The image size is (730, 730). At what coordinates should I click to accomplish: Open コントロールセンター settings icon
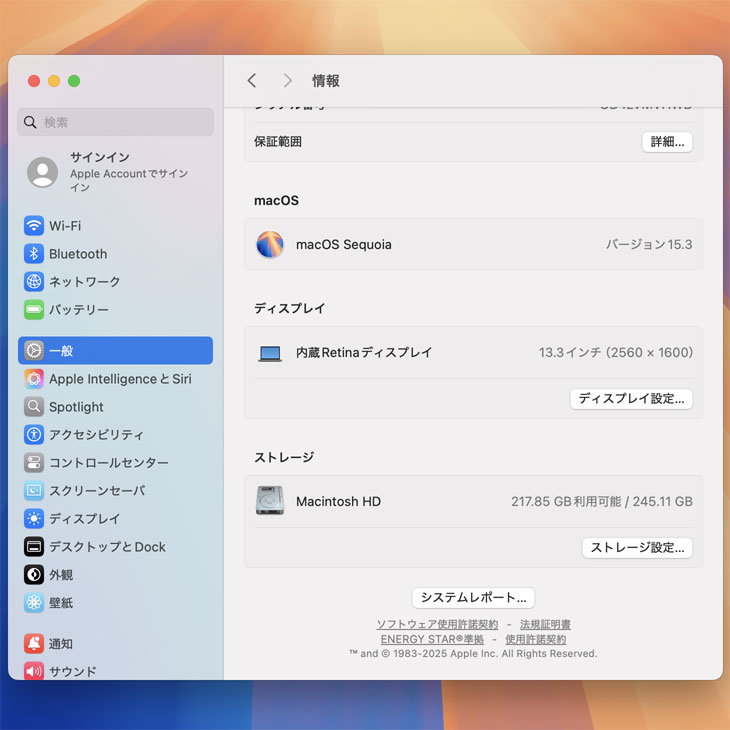(34, 463)
